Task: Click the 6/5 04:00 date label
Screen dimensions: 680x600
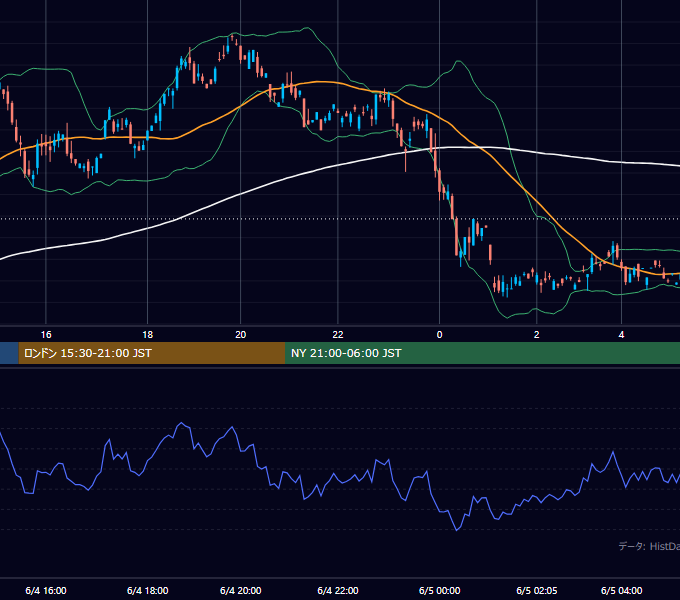Action: pos(621,590)
